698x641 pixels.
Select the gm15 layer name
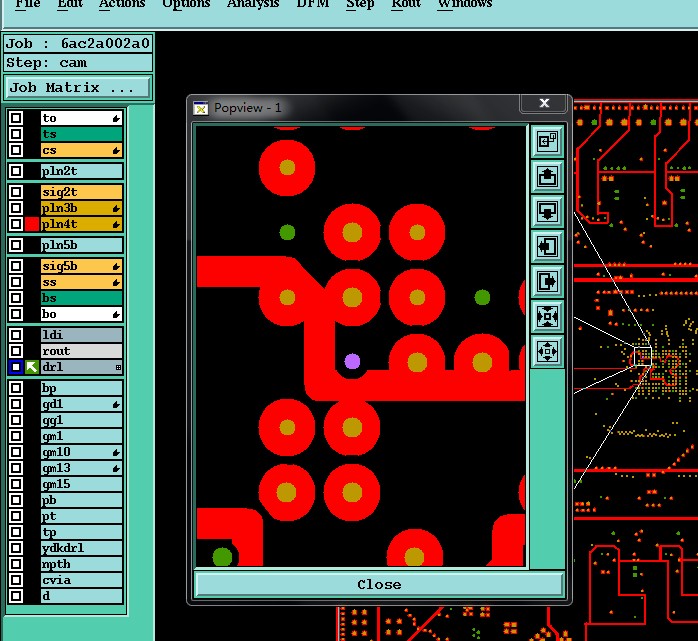81,484
